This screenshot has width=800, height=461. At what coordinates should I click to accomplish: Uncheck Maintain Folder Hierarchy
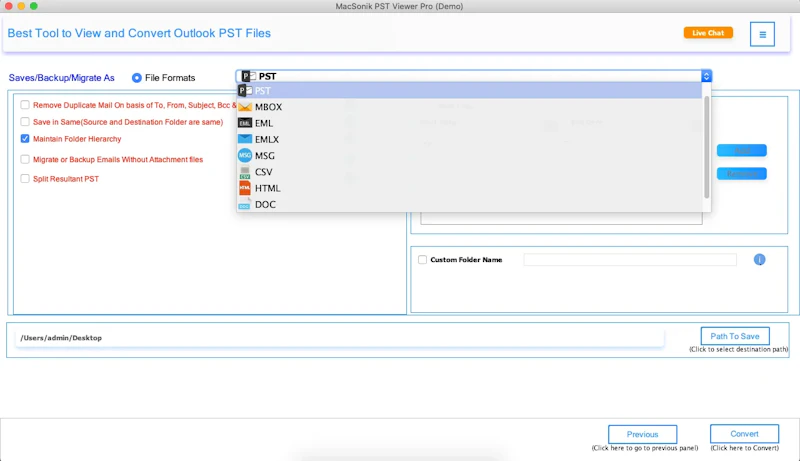pos(25,139)
